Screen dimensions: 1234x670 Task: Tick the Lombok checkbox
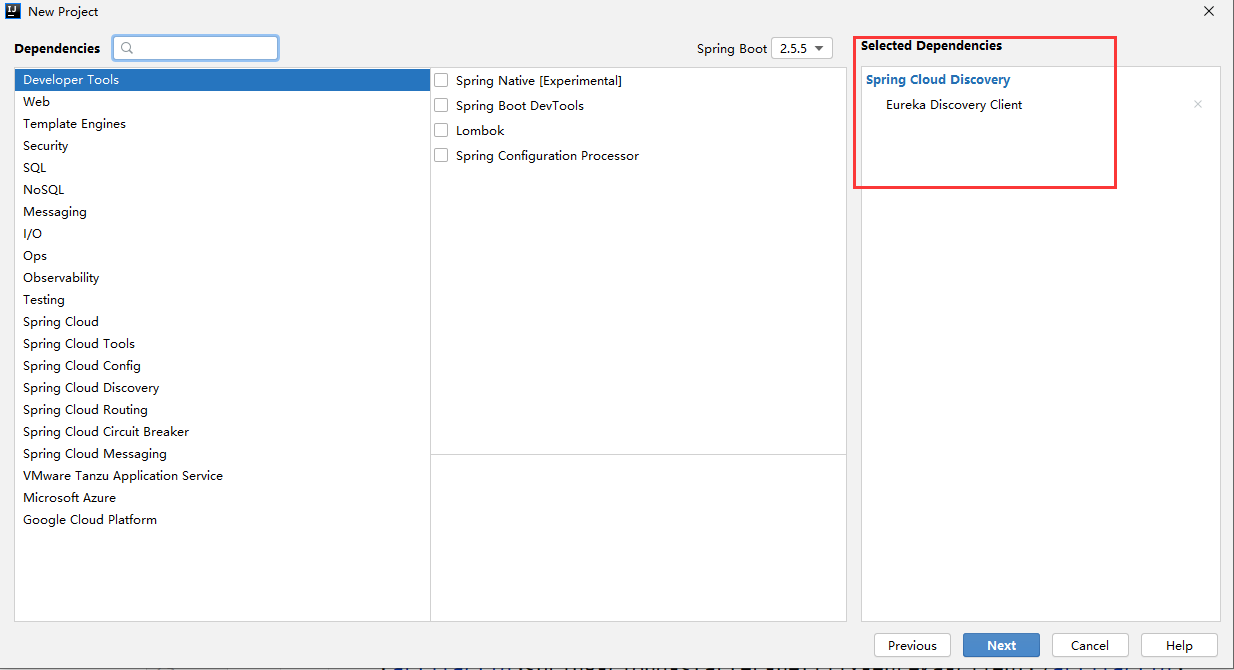click(x=441, y=131)
